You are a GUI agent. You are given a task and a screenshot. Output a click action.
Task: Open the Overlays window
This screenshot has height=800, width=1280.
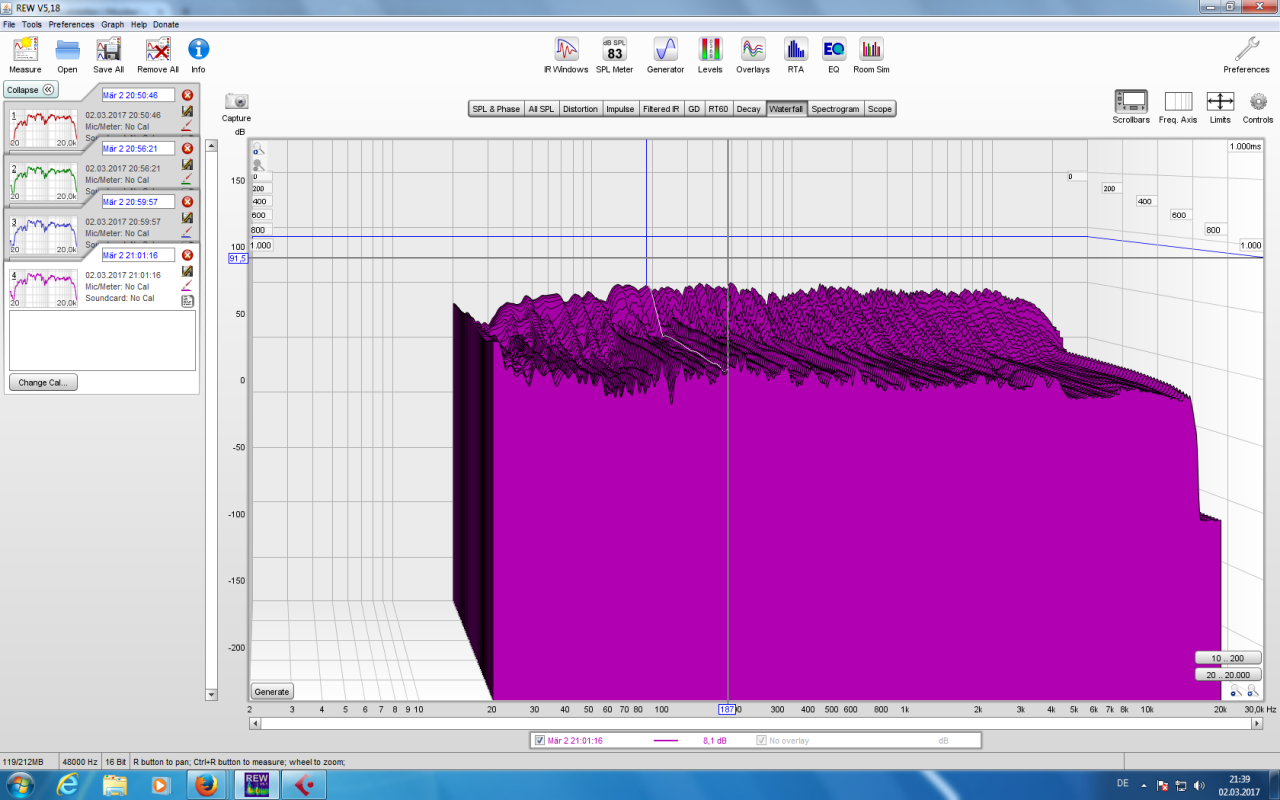point(753,49)
